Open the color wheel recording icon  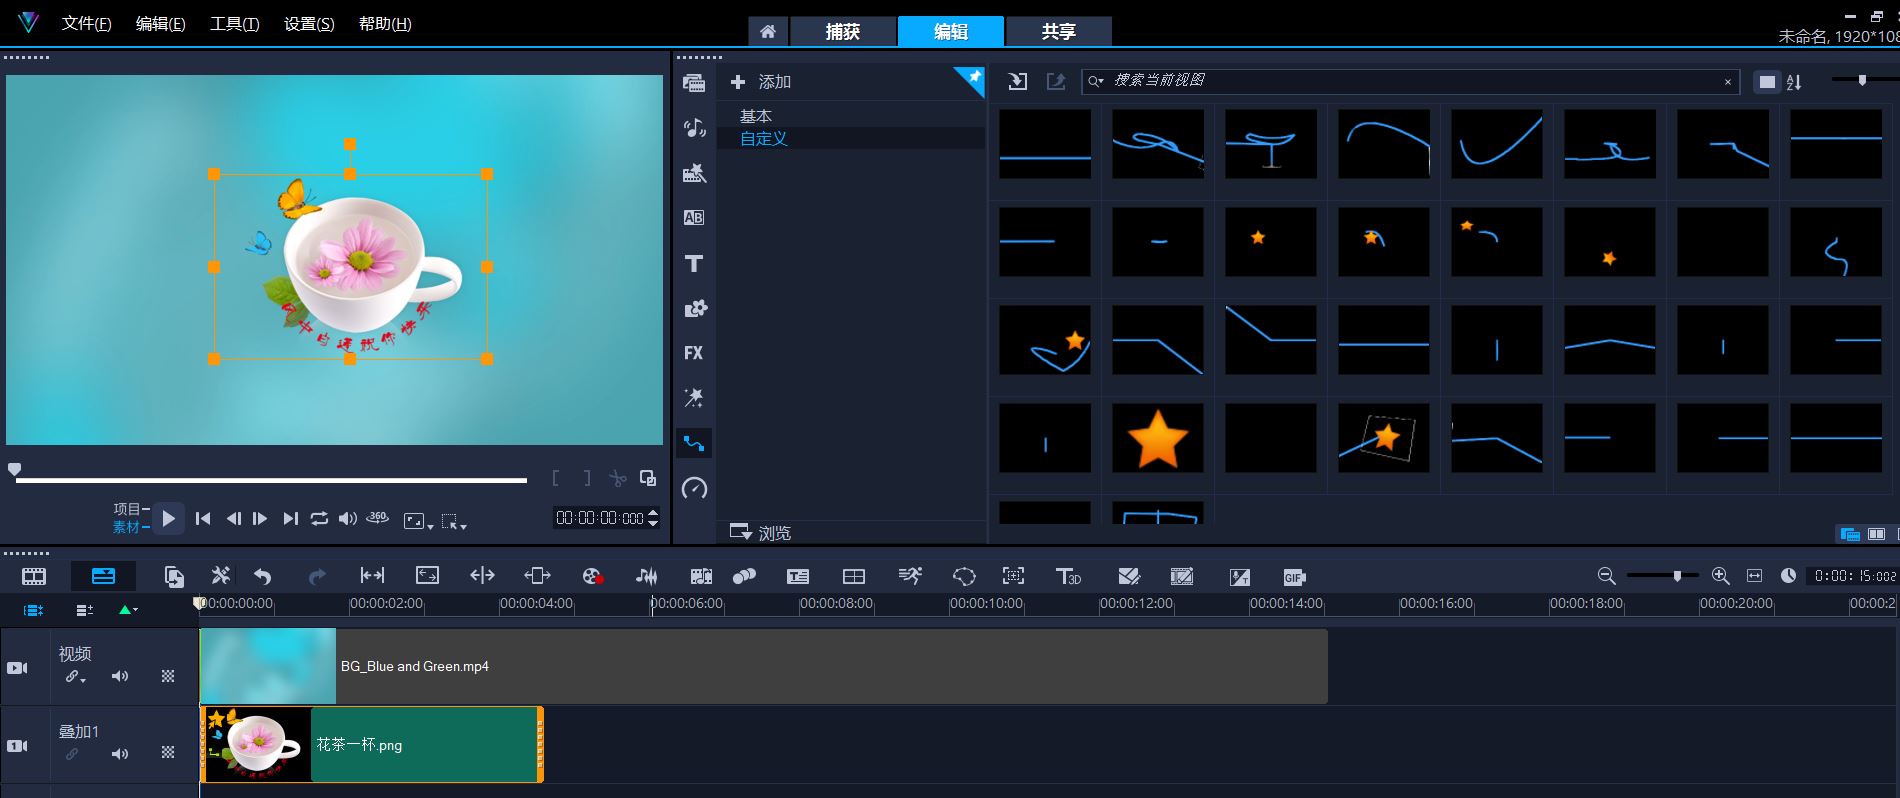tap(593, 576)
